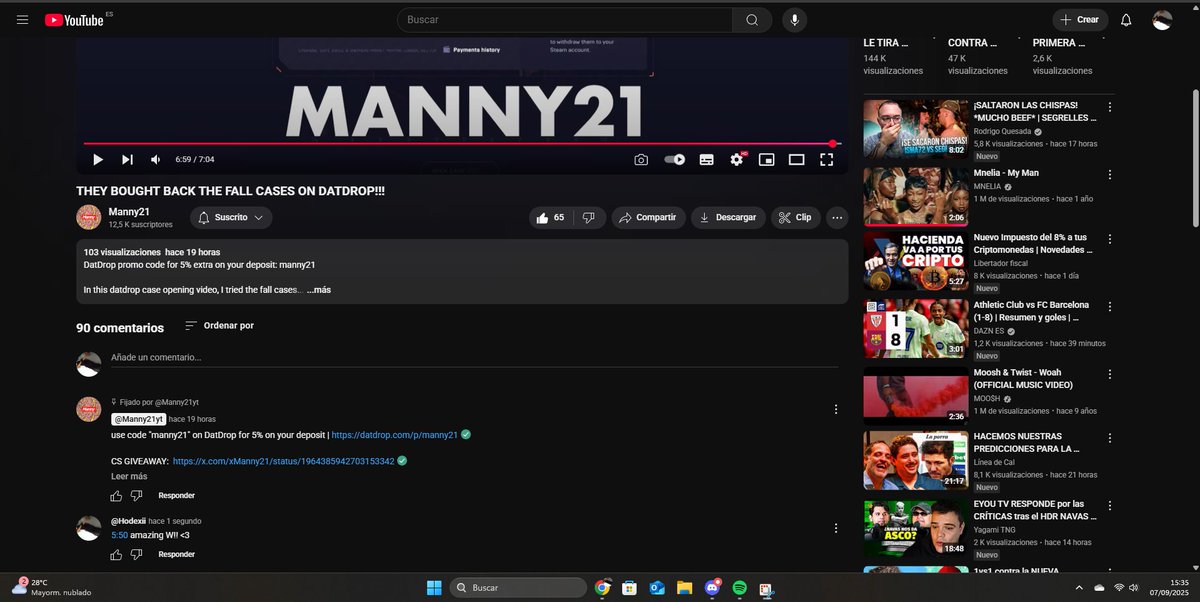Open the Suscrito subscription dropdown
The image size is (1200, 602).
[230, 217]
